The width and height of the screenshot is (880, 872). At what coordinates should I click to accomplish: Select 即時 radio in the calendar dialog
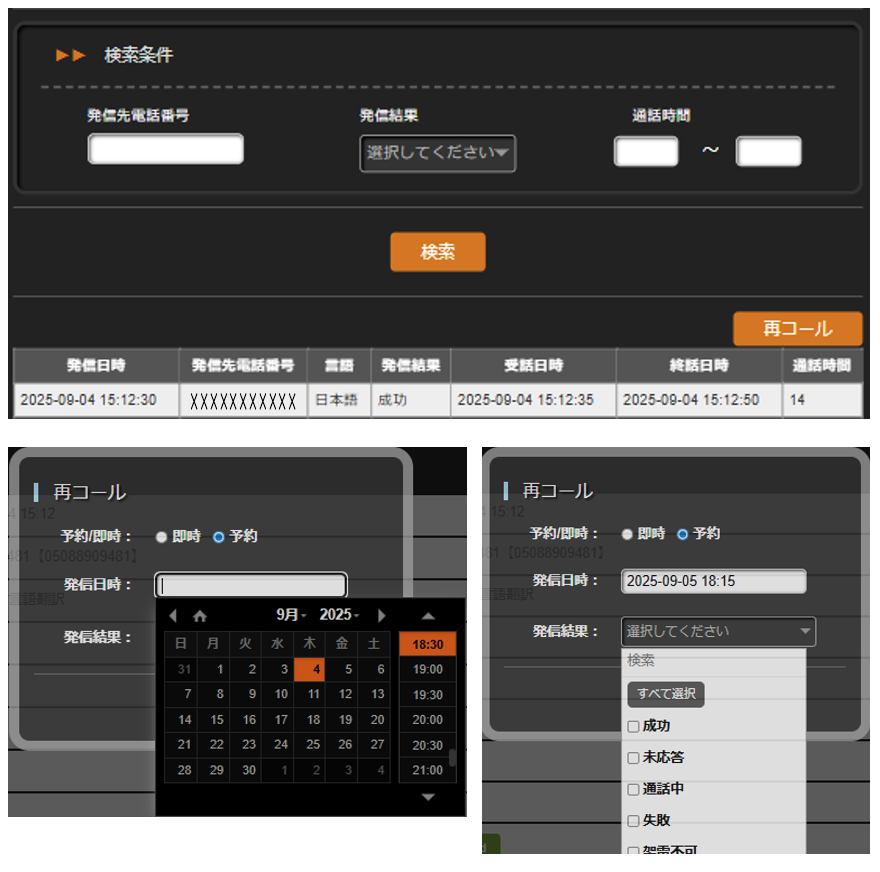coord(161,537)
